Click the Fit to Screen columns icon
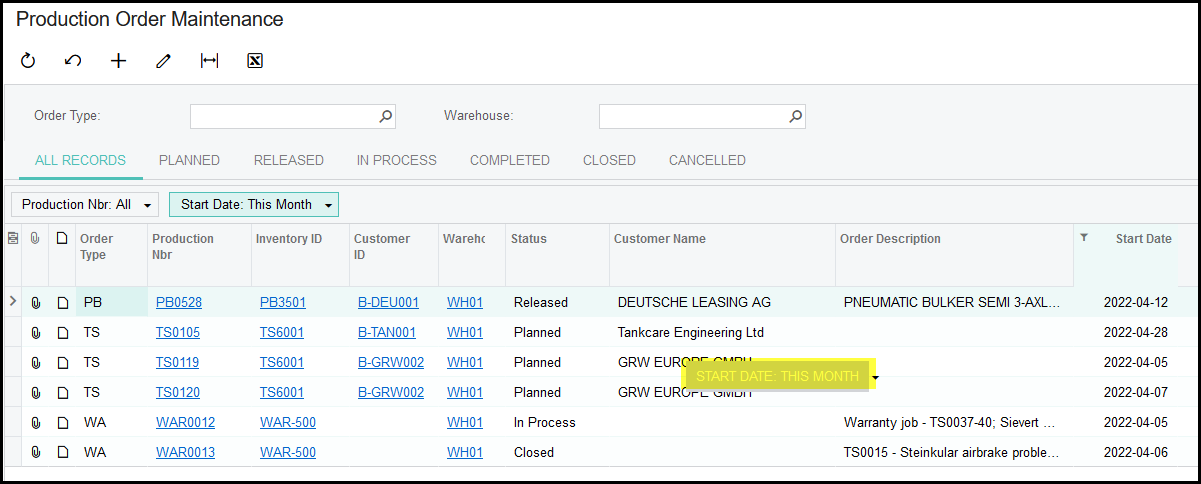Screen dimensions: 1201x484 (x=209, y=61)
